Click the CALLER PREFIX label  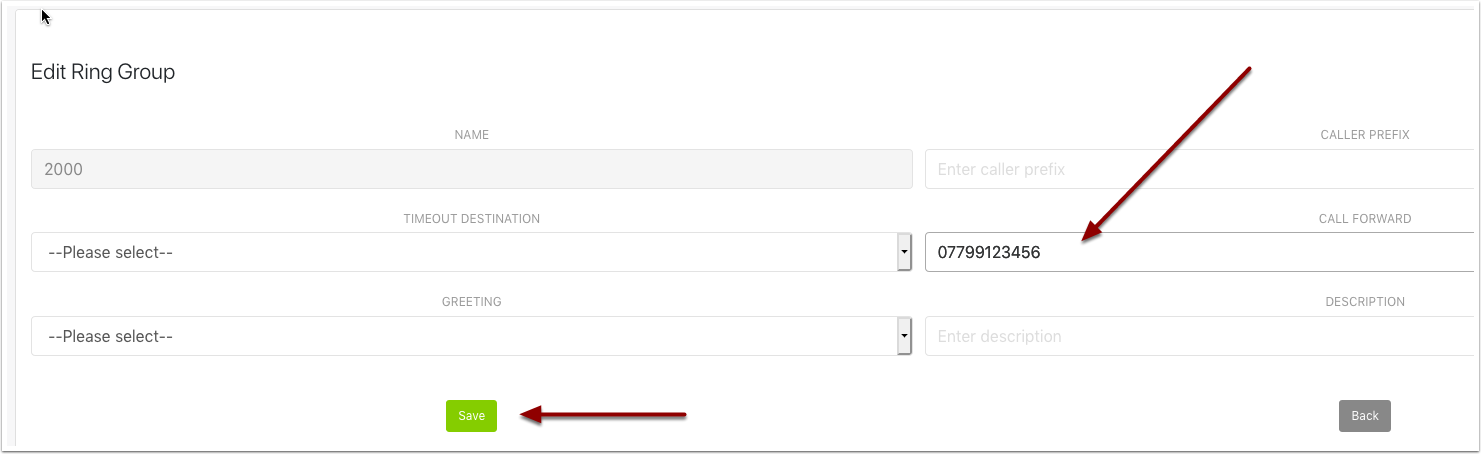(x=1364, y=135)
